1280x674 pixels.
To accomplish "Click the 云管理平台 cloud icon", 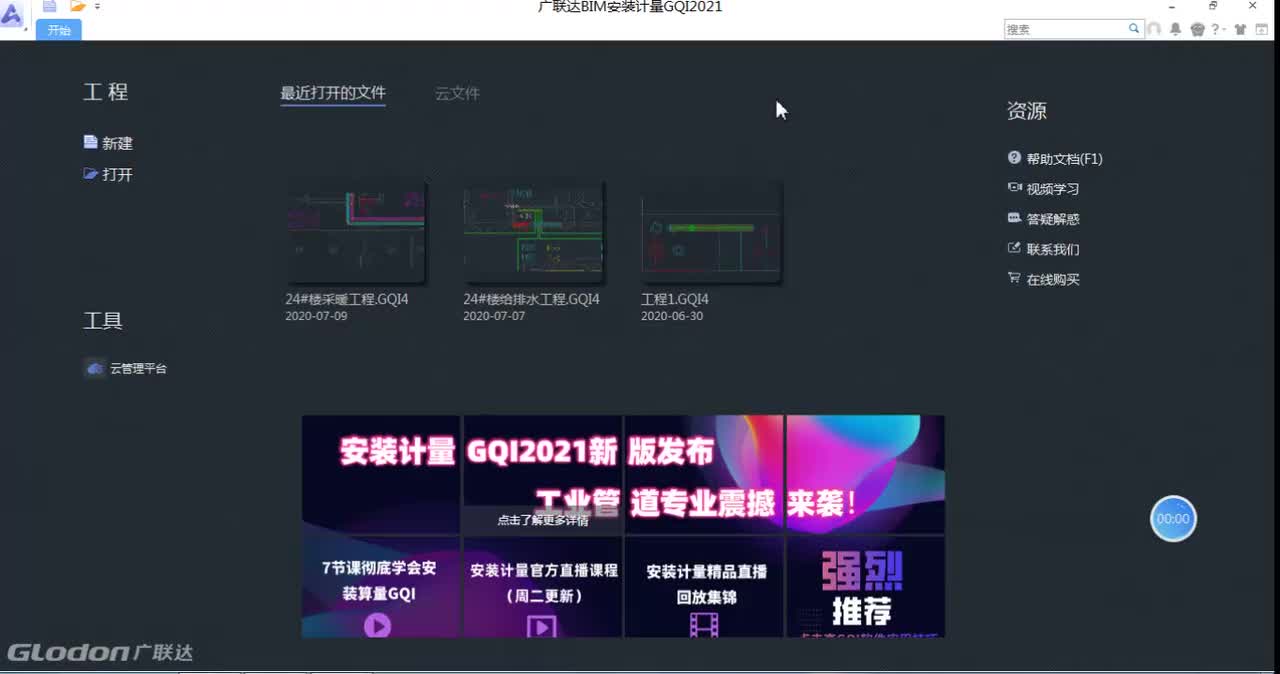I will pos(95,368).
